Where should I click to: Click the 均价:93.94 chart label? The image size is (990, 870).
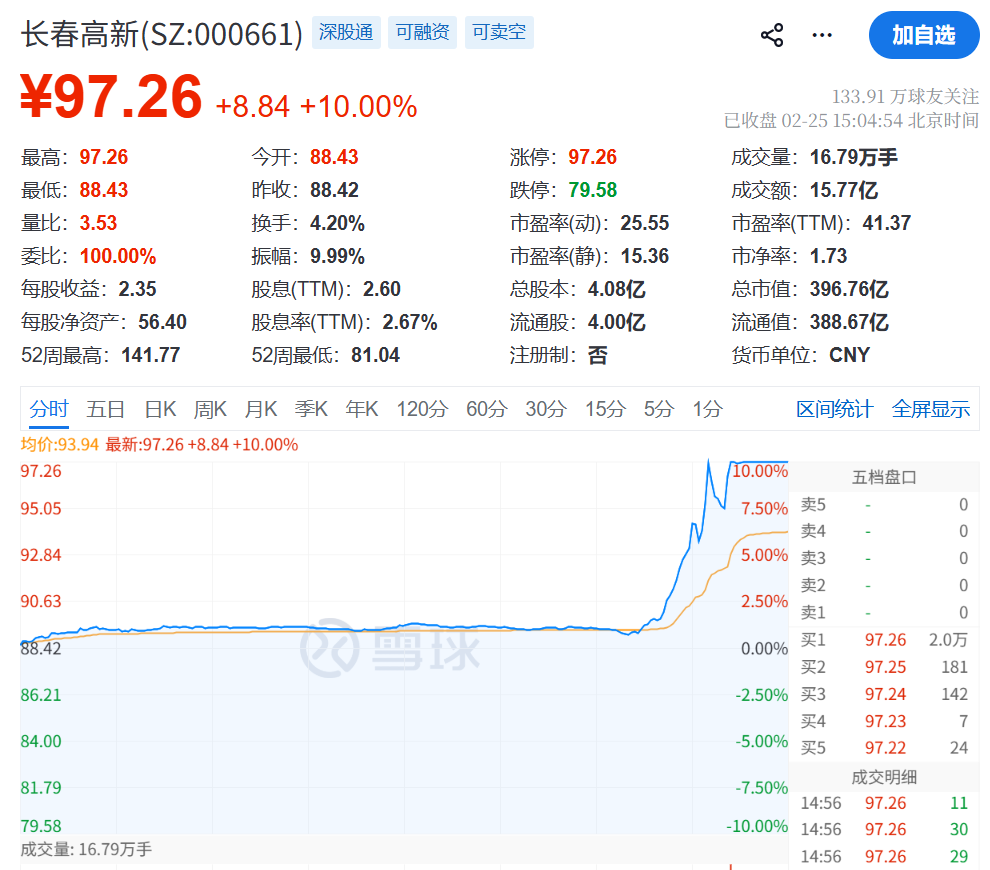tap(59, 445)
